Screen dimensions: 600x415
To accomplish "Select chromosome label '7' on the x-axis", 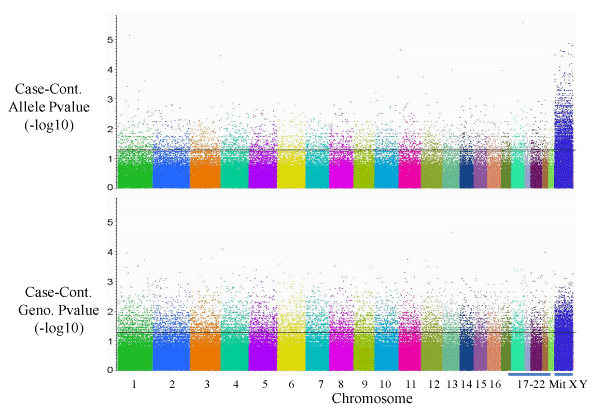I will [321, 384].
